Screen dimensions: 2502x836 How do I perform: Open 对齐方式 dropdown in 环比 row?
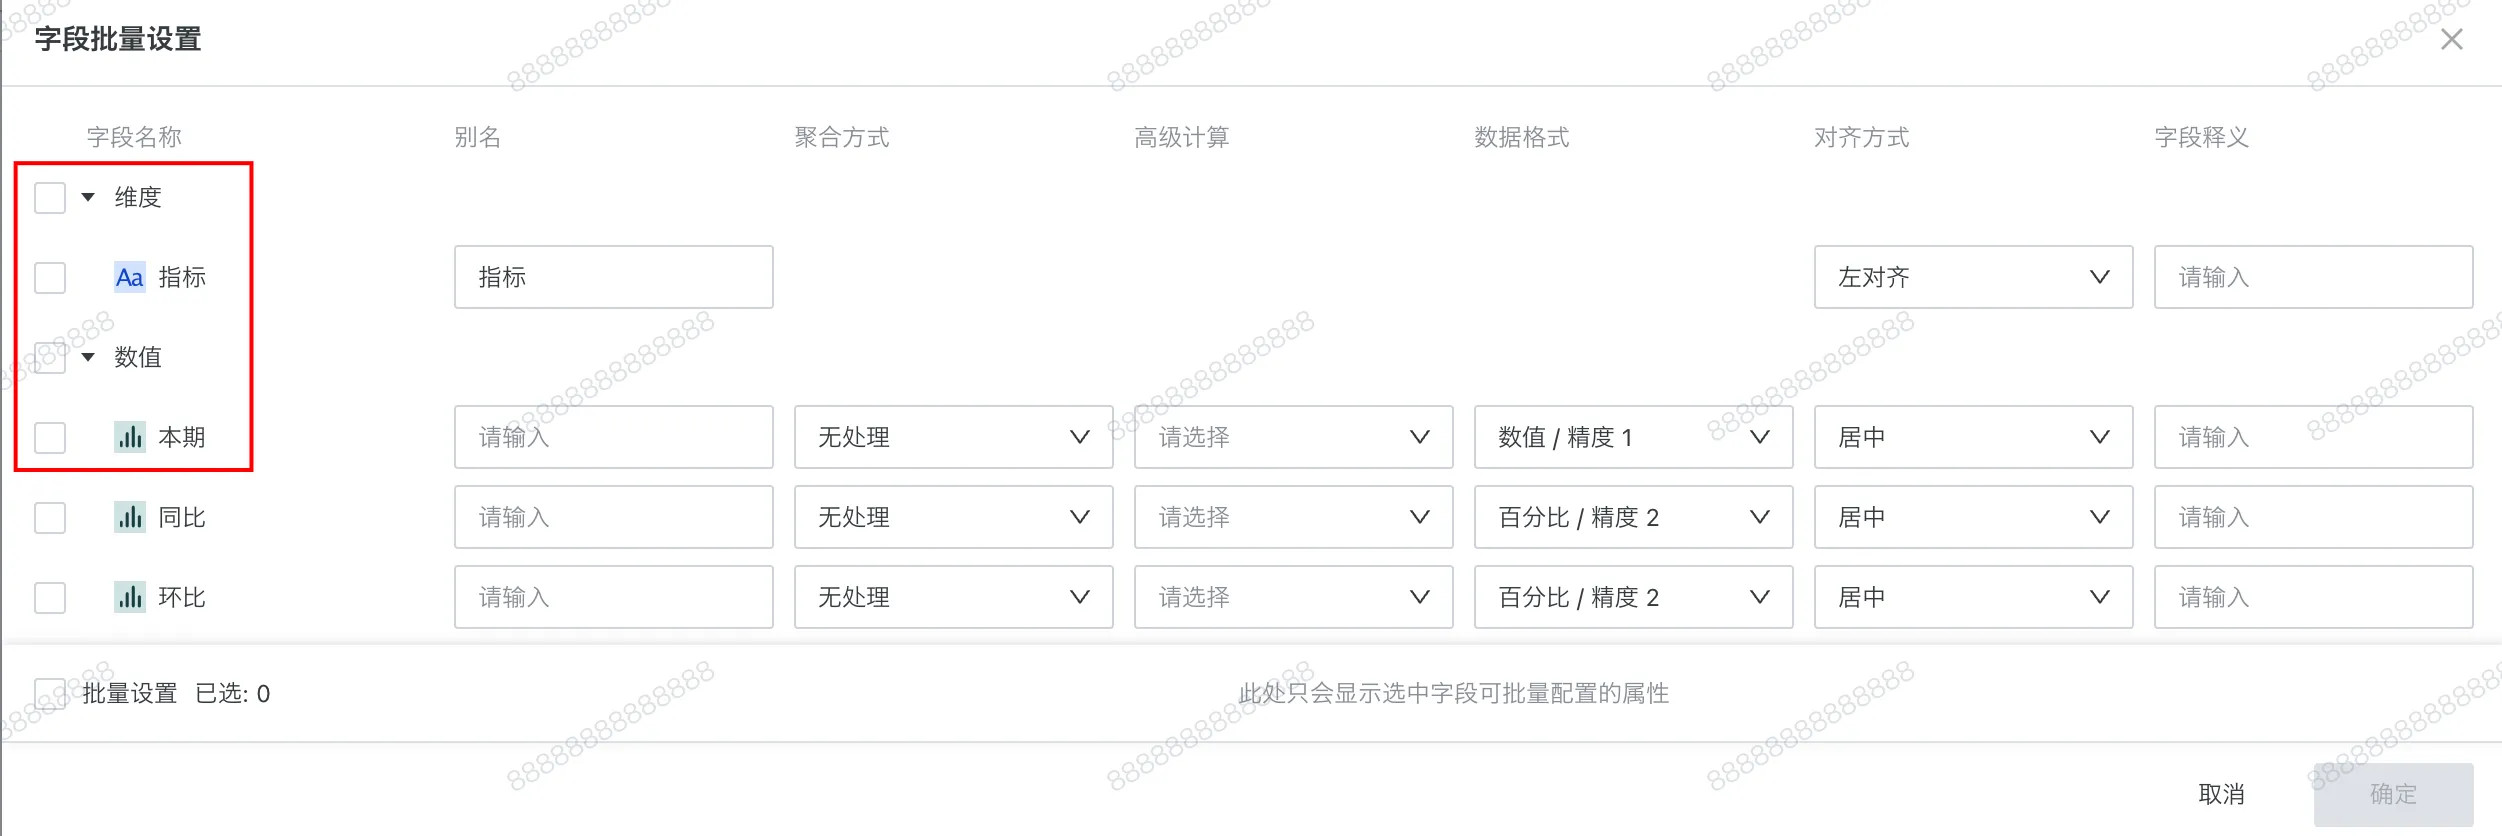1972,597
